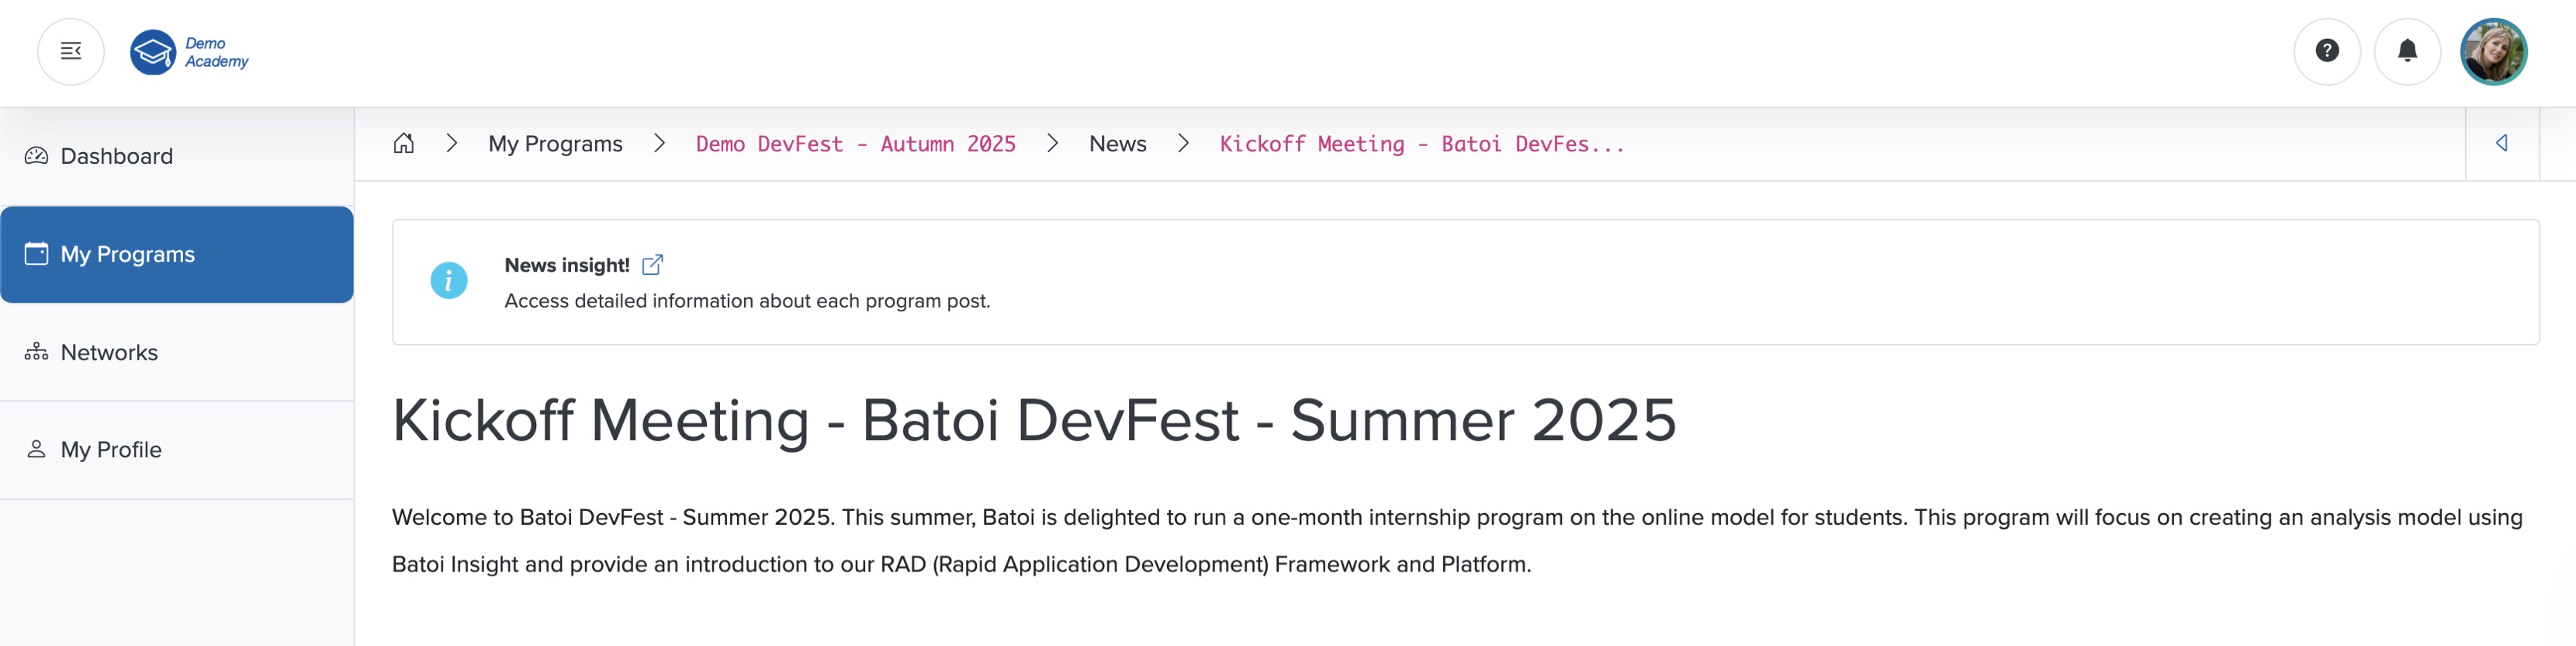Click the left-pointing triangle in breadcrumb bar

tap(2501, 144)
